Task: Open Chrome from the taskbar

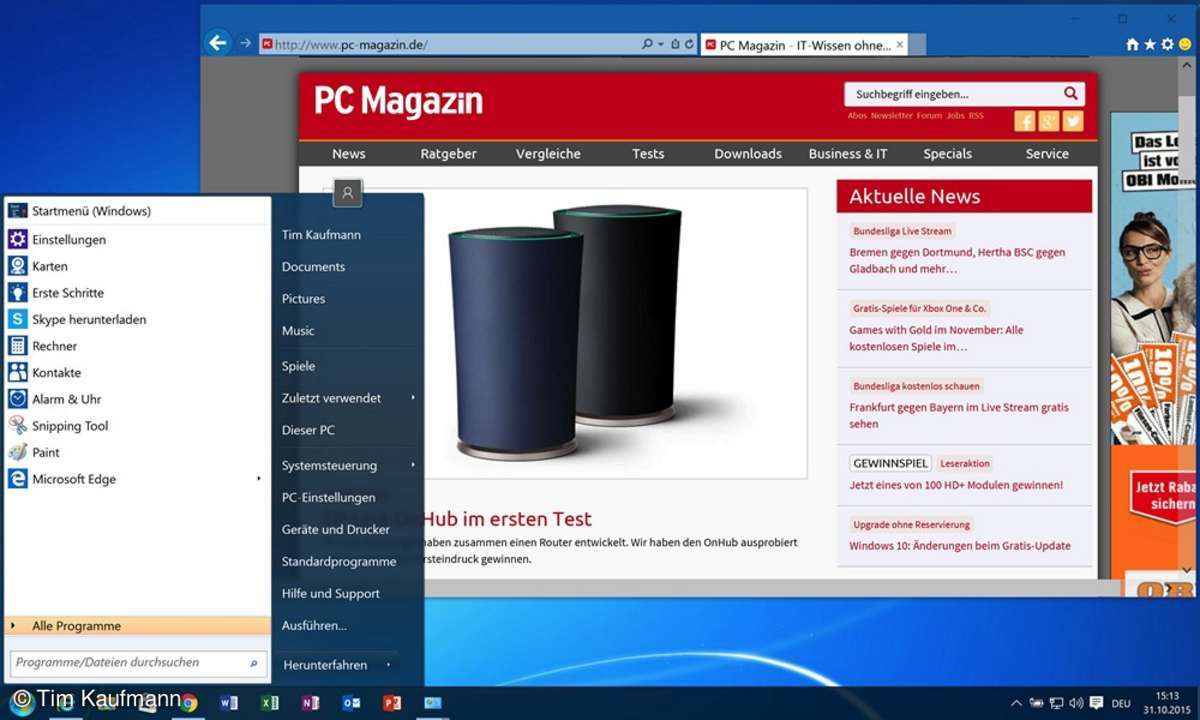Action: click(x=188, y=703)
